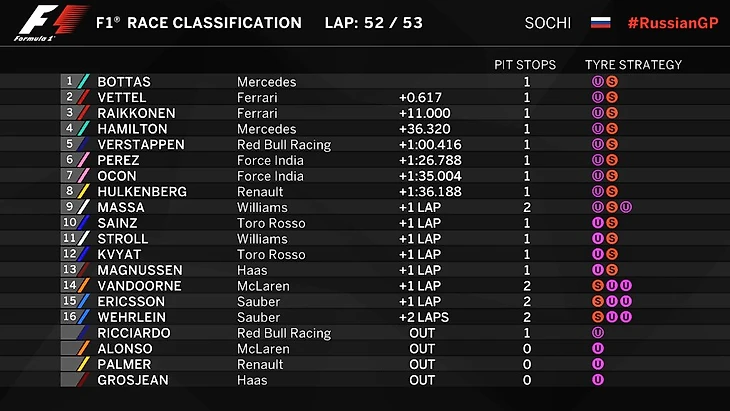This screenshot has height=411, width=730.
Task: Click the PIT STOPS column header
Action: [525, 65]
